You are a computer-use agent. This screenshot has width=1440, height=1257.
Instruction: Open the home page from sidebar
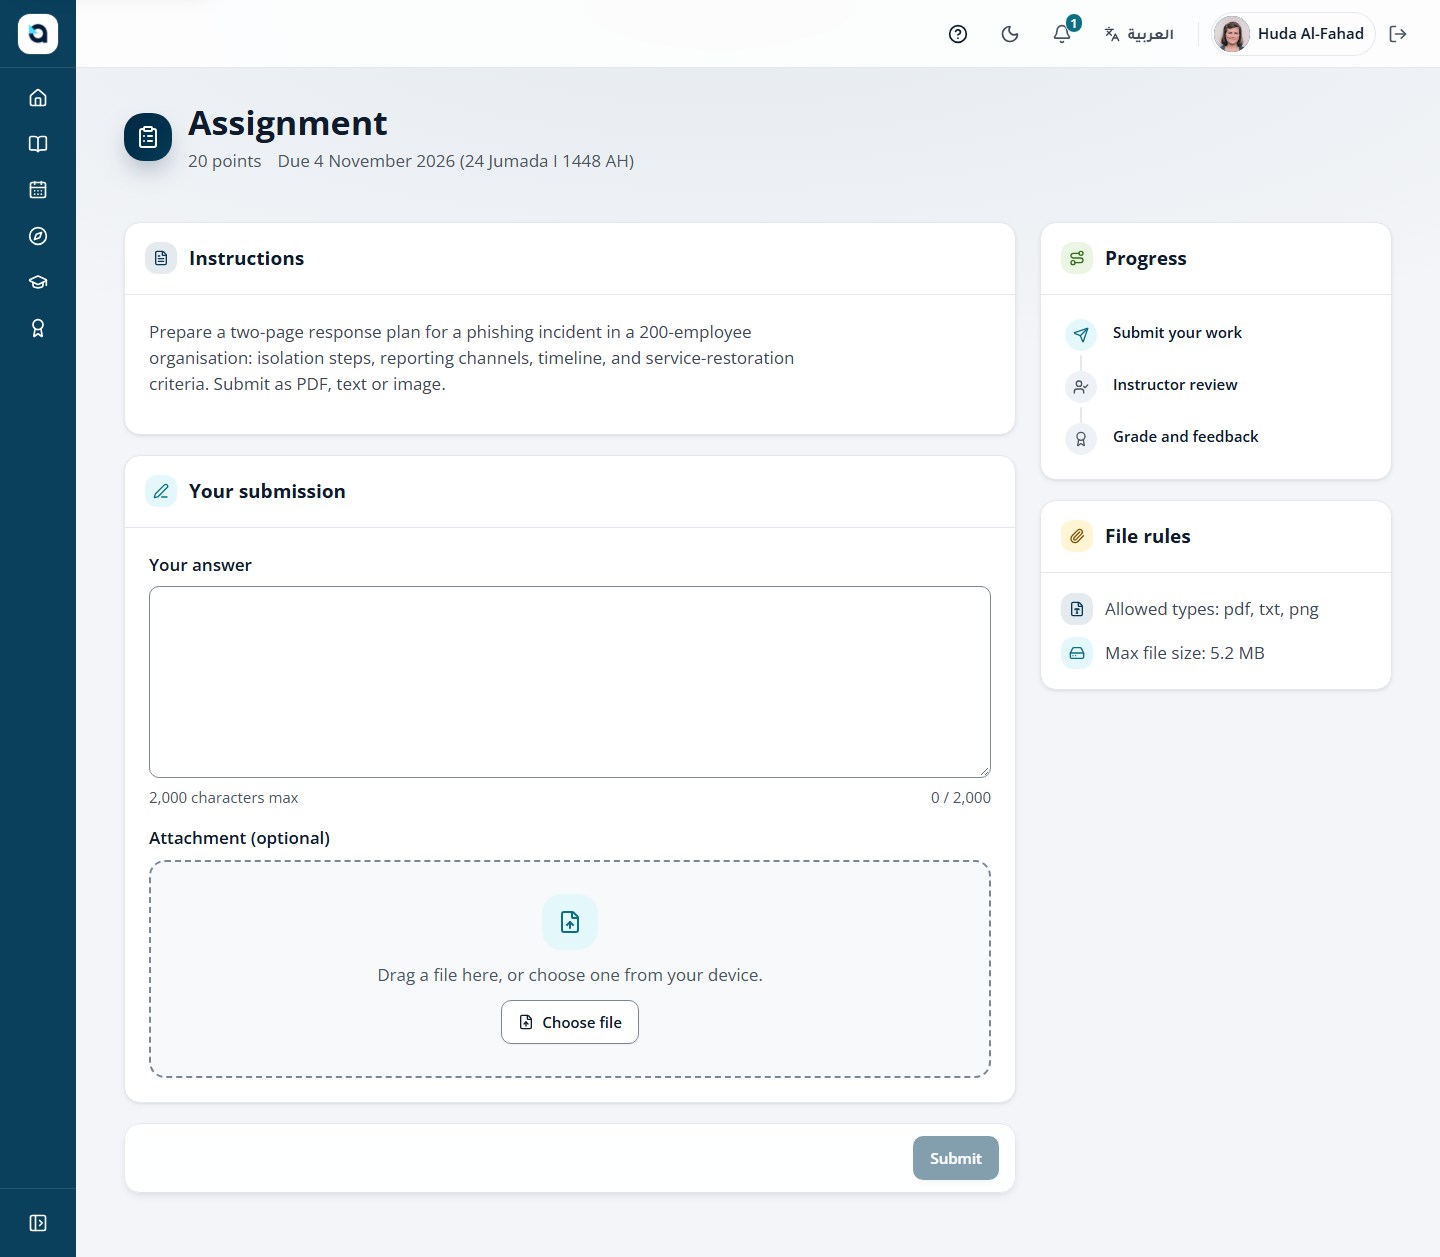point(38,98)
